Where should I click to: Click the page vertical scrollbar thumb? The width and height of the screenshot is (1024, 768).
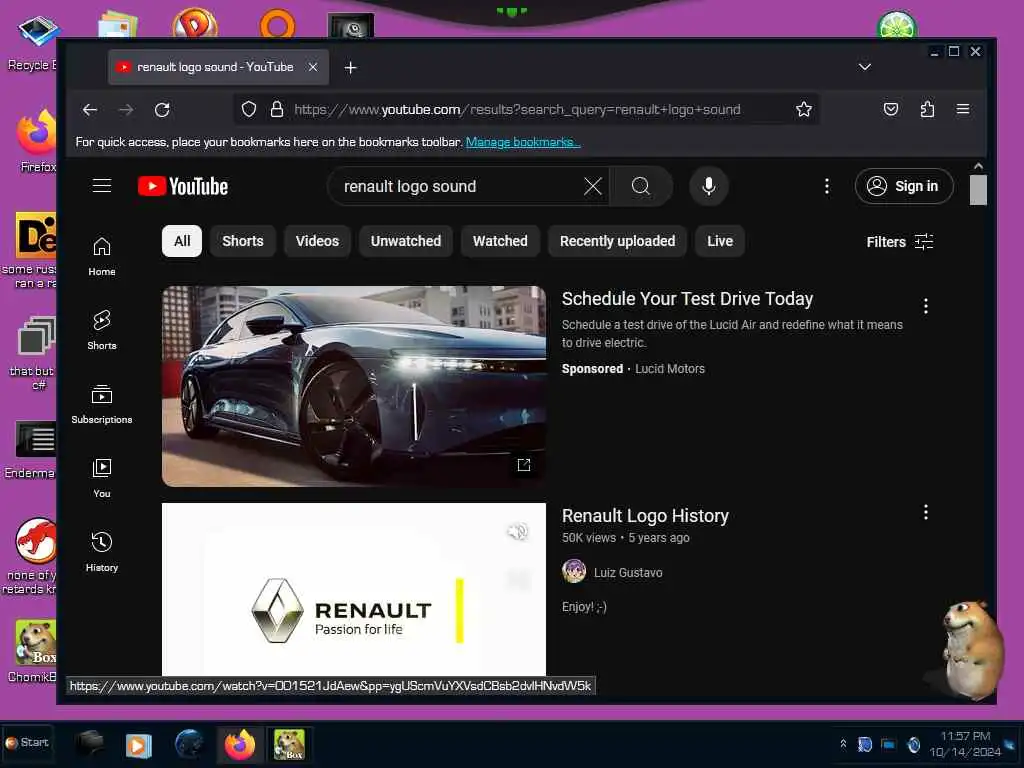pos(978,190)
